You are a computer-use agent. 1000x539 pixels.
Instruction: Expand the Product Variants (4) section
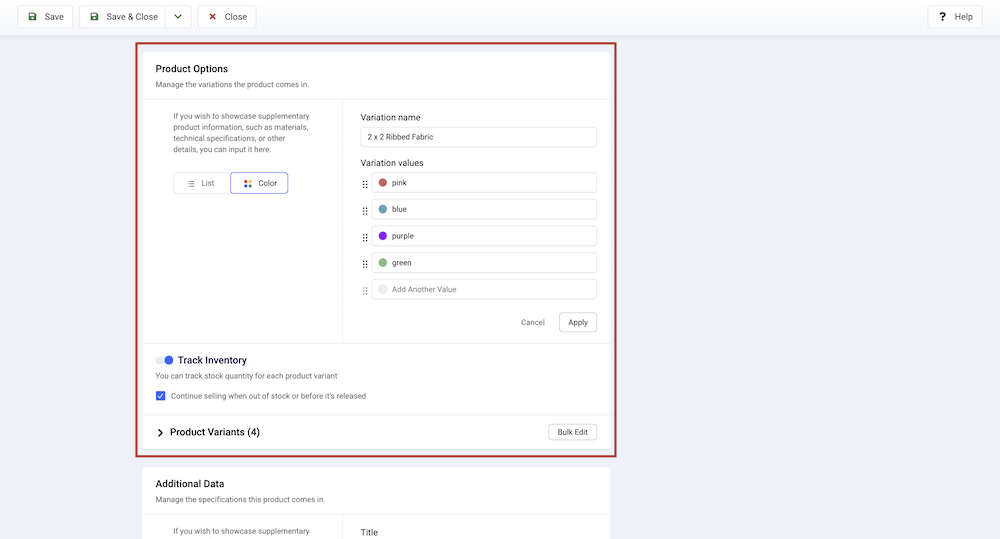pyautogui.click(x=161, y=432)
